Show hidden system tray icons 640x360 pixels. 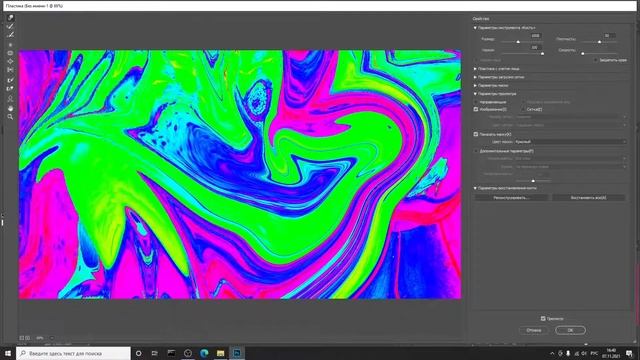pyautogui.click(x=552, y=353)
